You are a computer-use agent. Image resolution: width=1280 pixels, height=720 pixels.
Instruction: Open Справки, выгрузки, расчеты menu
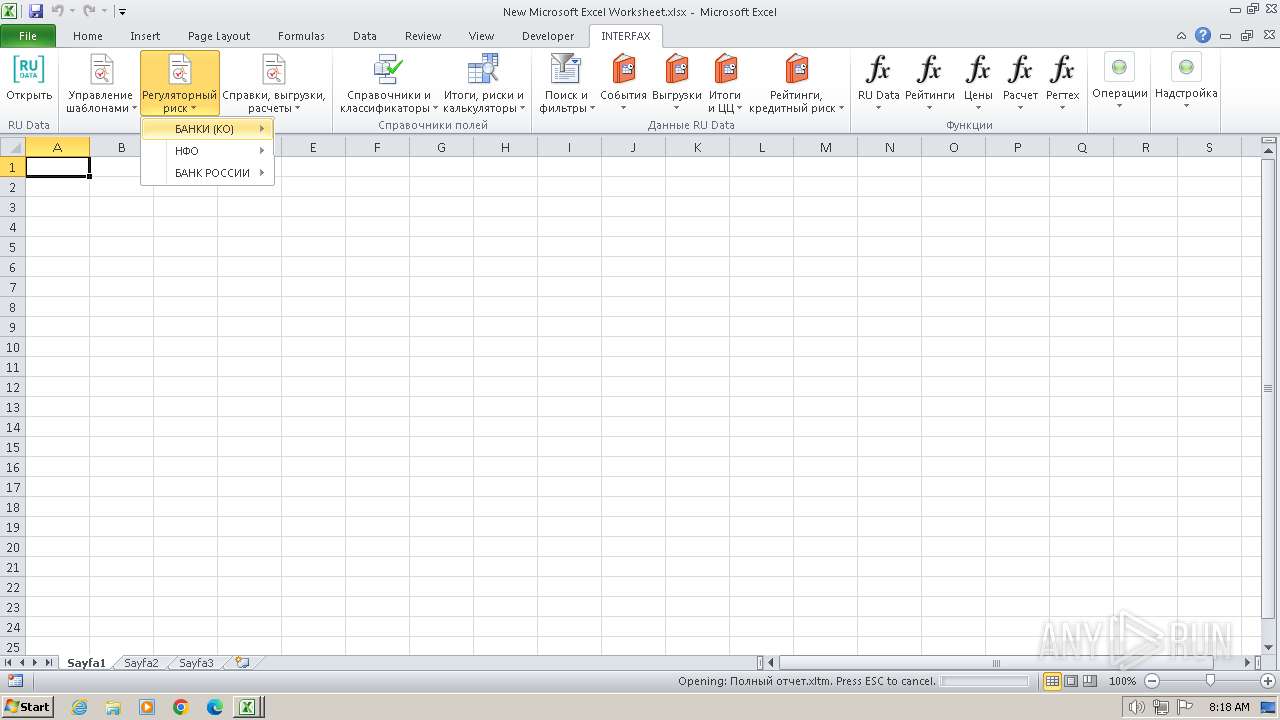point(274,84)
